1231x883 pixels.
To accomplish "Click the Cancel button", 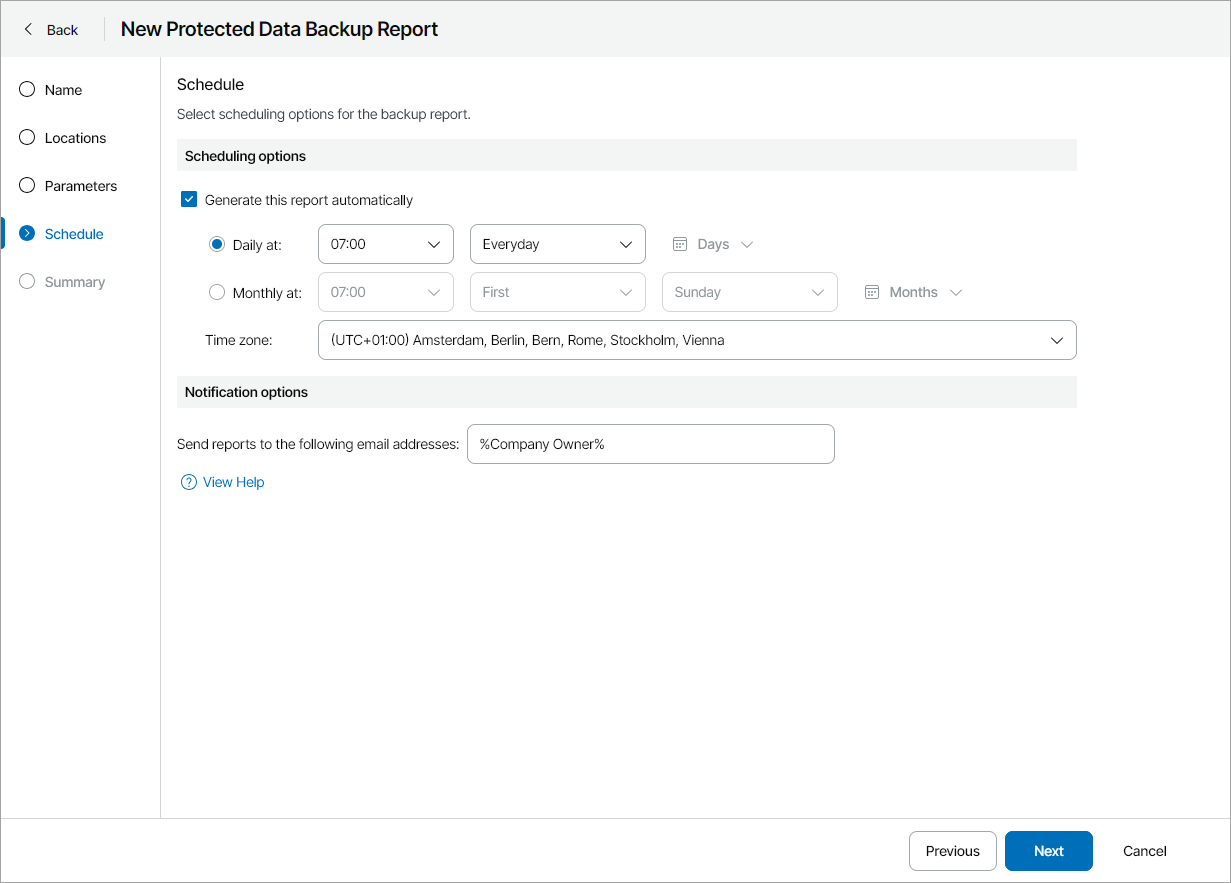I will tap(1144, 851).
